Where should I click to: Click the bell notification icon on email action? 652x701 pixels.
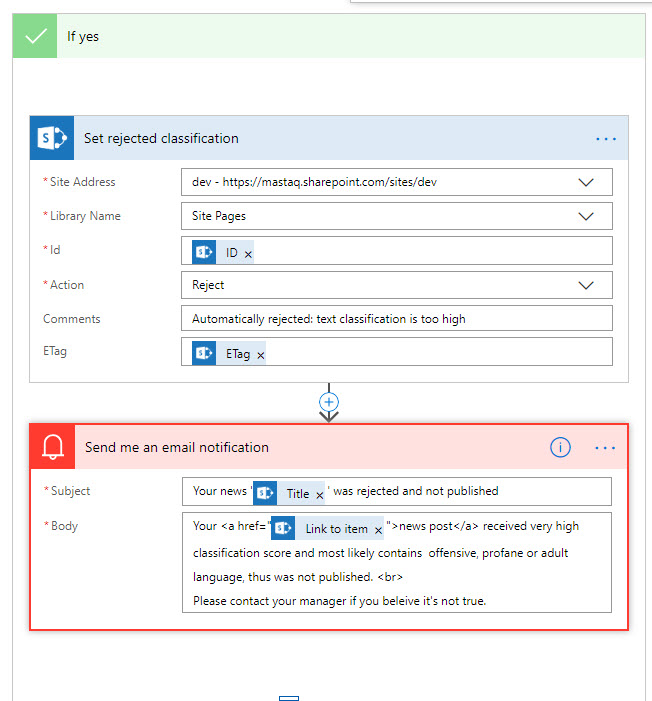pos(53,448)
